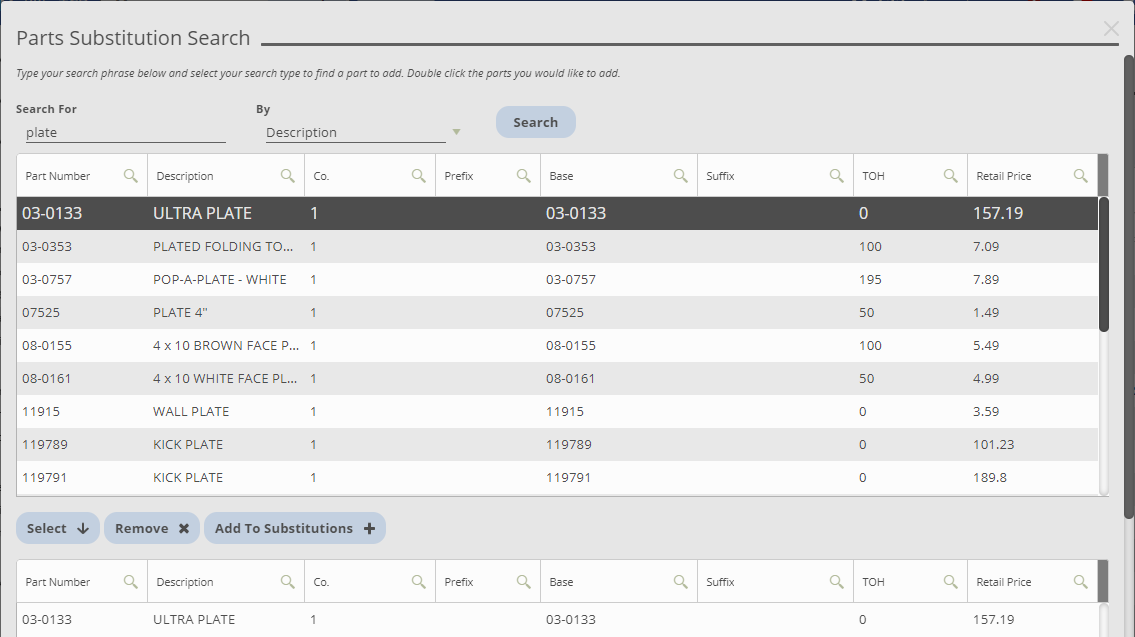Expand the By search type dropdown

pyautogui.click(x=456, y=131)
